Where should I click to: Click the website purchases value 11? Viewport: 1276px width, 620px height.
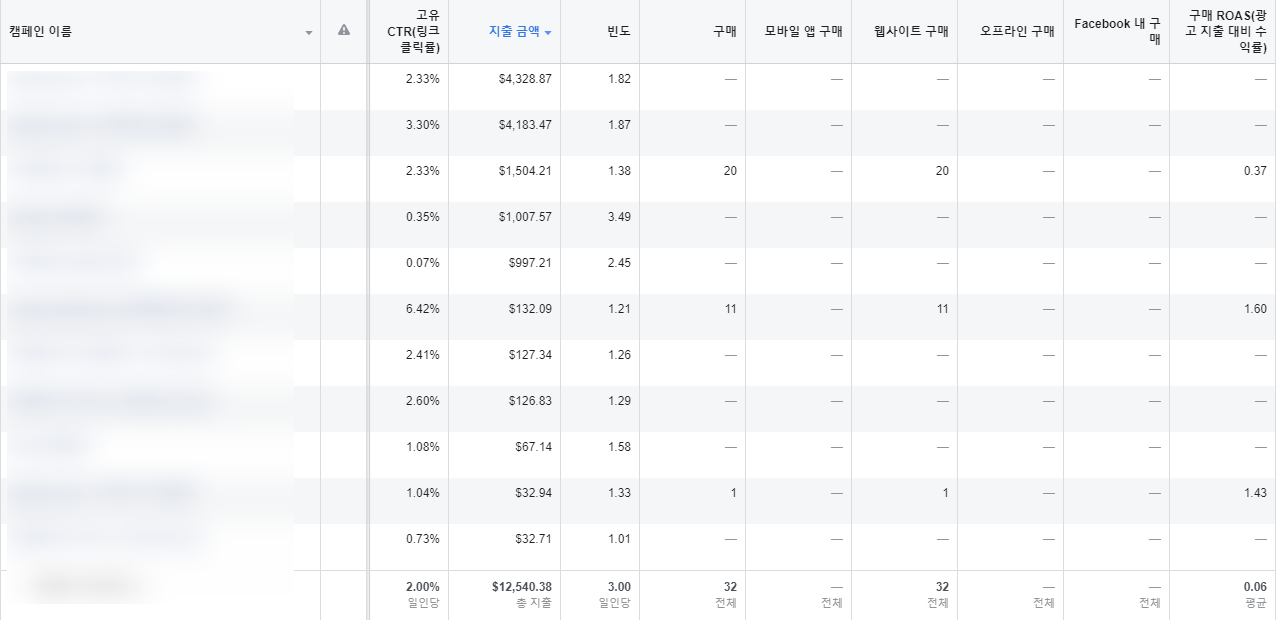(x=940, y=309)
